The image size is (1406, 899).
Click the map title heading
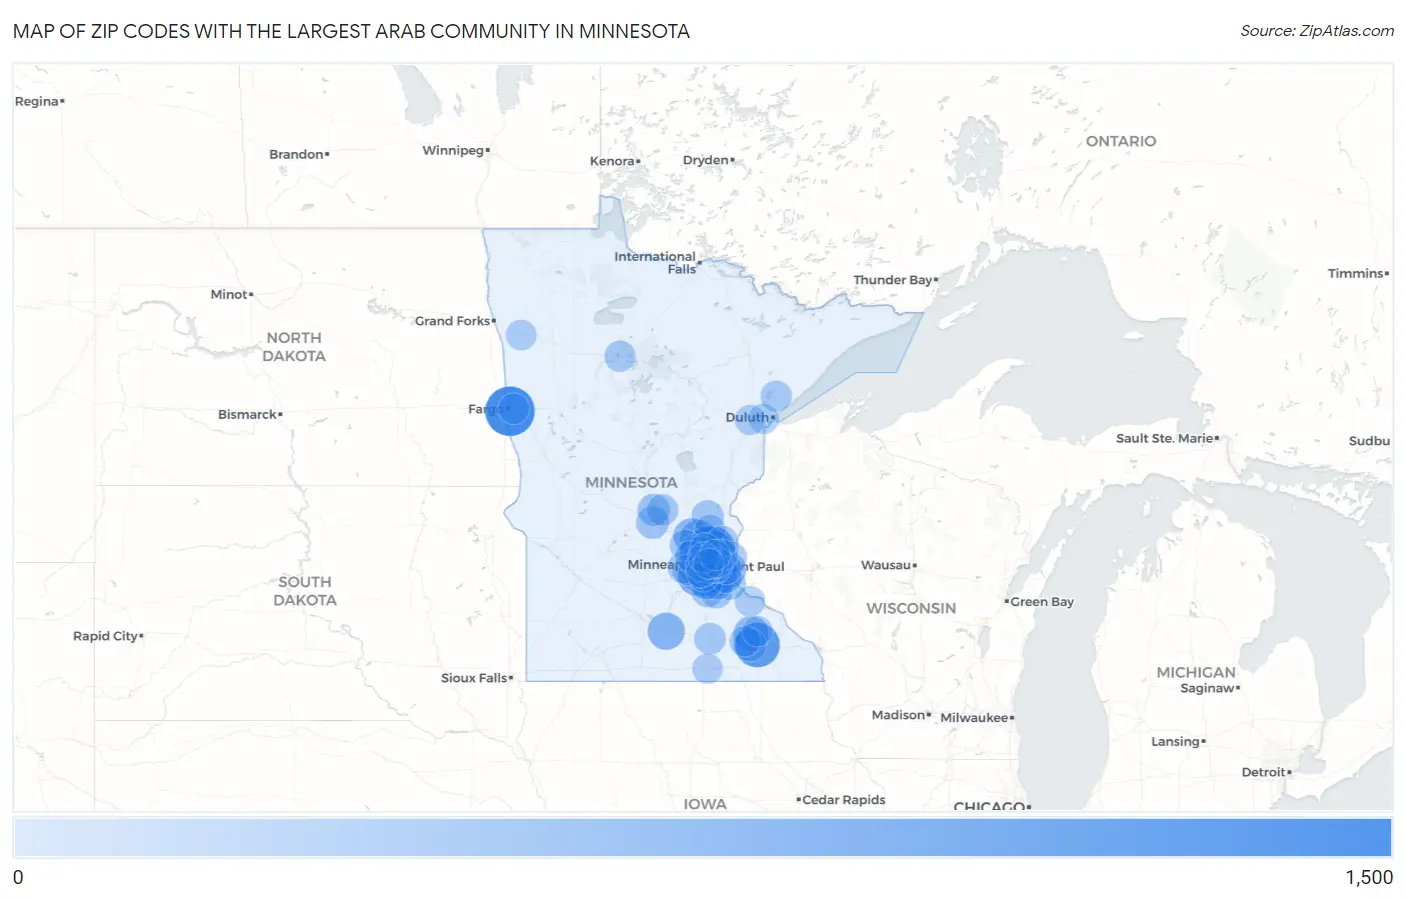point(351,31)
